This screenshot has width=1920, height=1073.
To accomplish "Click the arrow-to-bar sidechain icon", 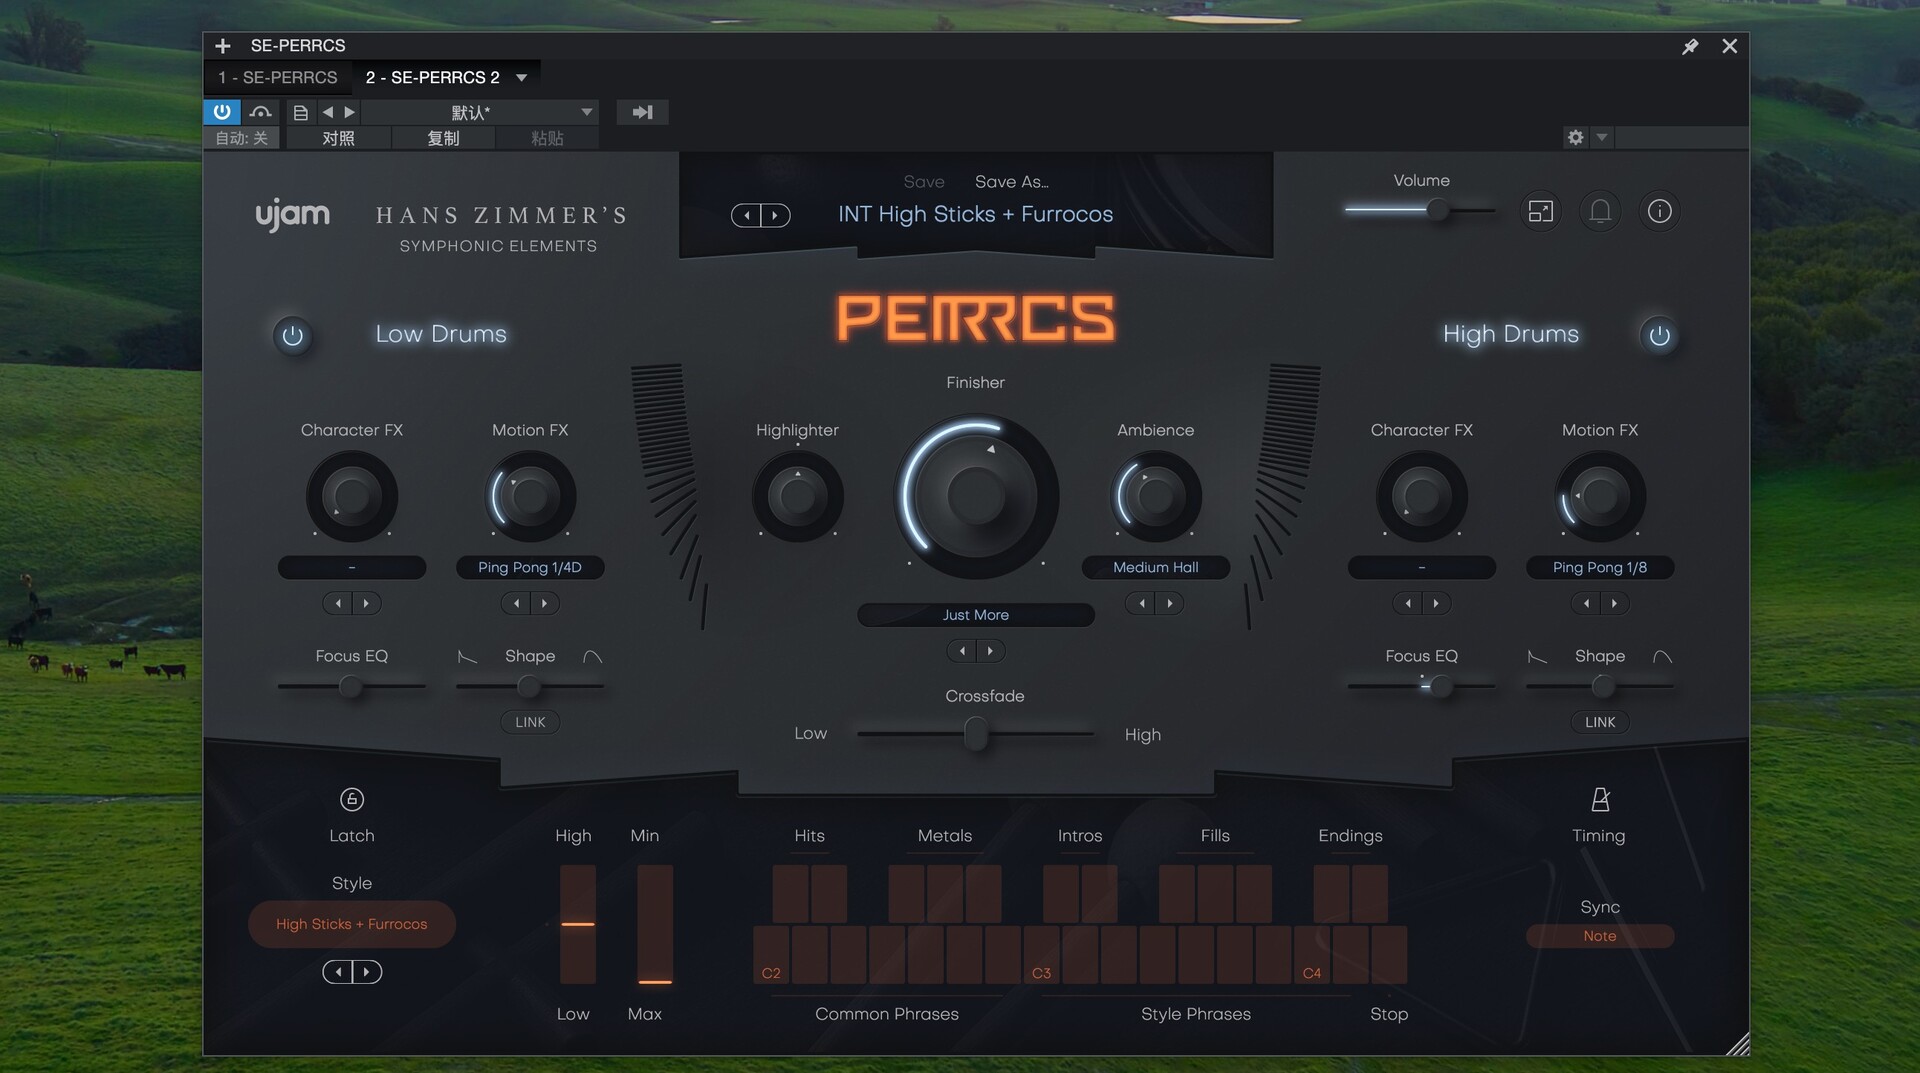I will pyautogui.click(x=642, y=112).
